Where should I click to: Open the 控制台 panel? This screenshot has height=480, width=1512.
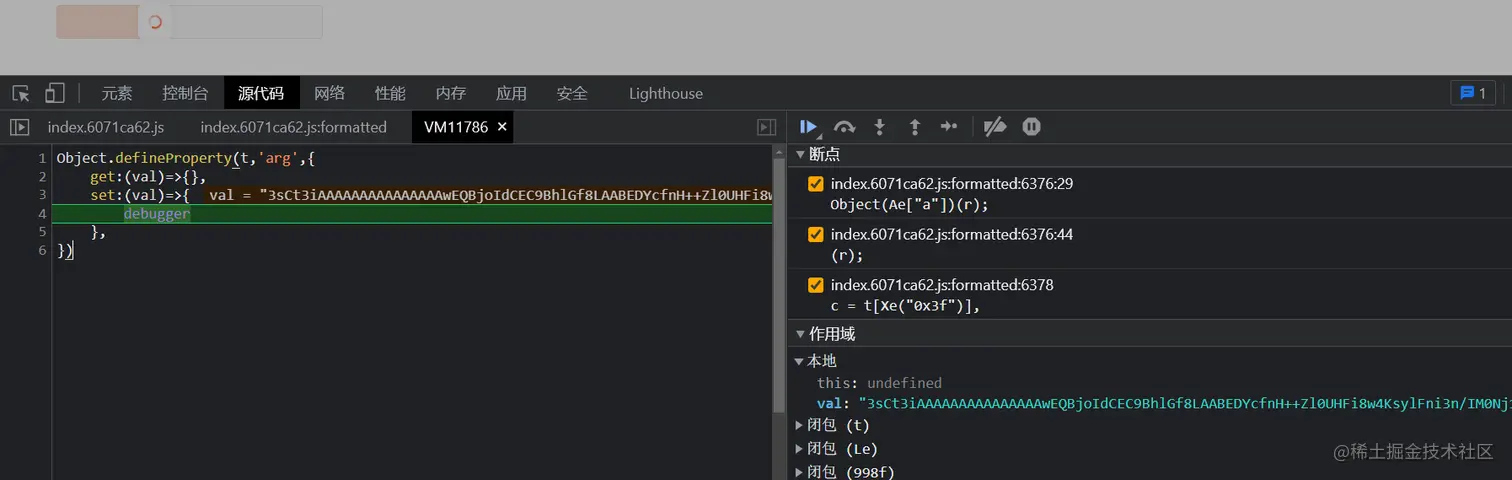[x=186, y=93]
